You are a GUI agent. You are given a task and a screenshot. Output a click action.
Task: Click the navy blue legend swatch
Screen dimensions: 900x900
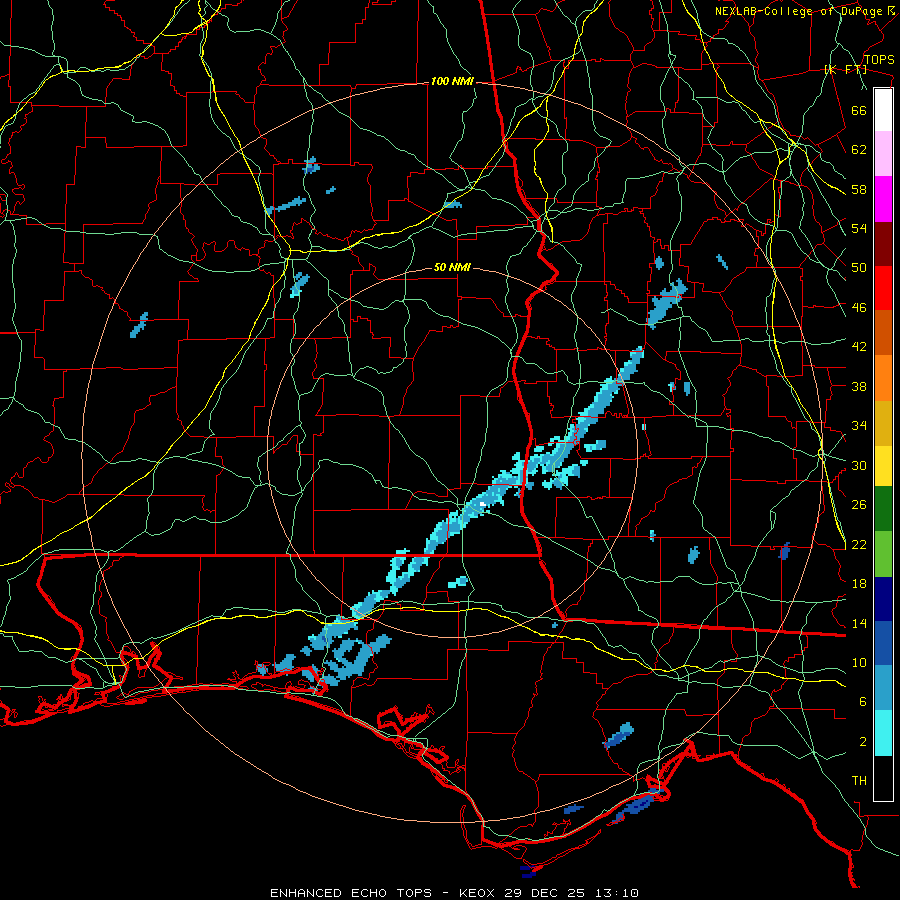[x=883, y=599]
